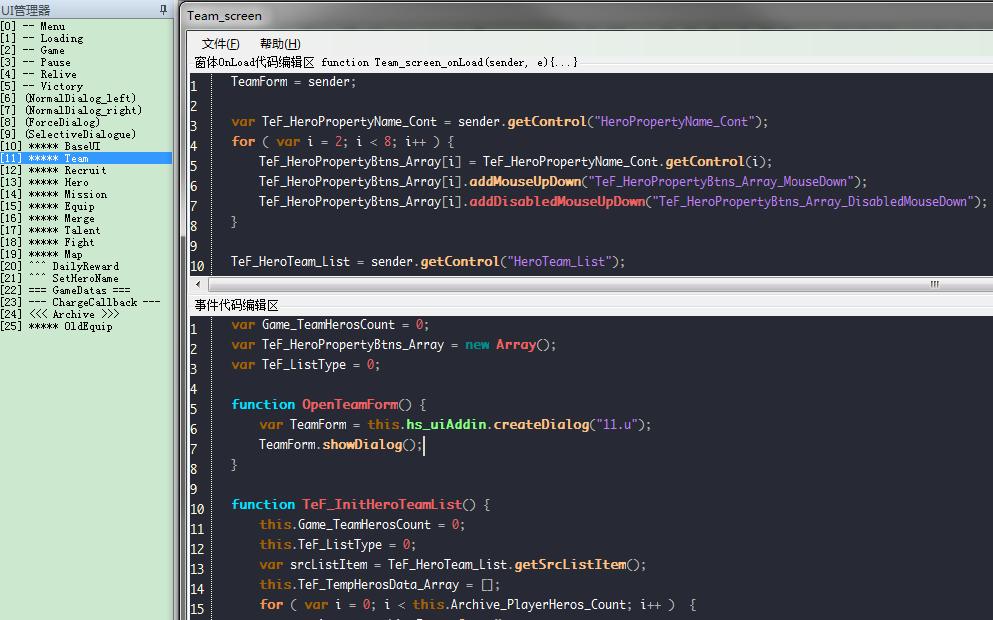Click line number 10 in OnLoad editor gutter
The width and height of the screenshot is (993, 620).
[197, 267]
